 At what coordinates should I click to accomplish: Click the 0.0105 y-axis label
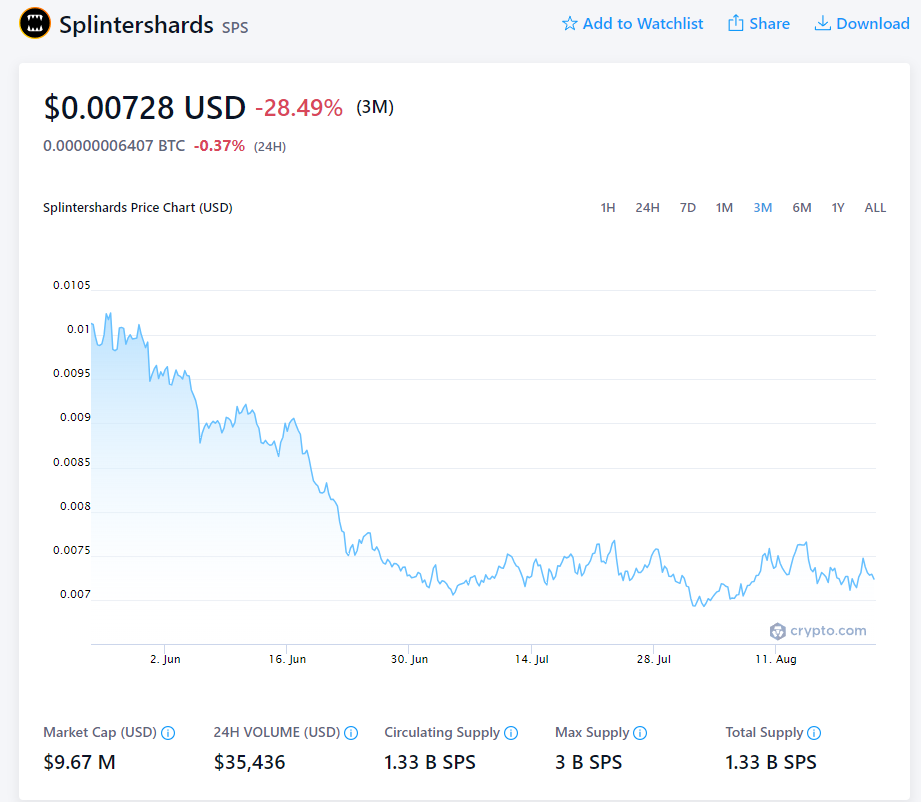pyautogui.click(x=72, y=285)
